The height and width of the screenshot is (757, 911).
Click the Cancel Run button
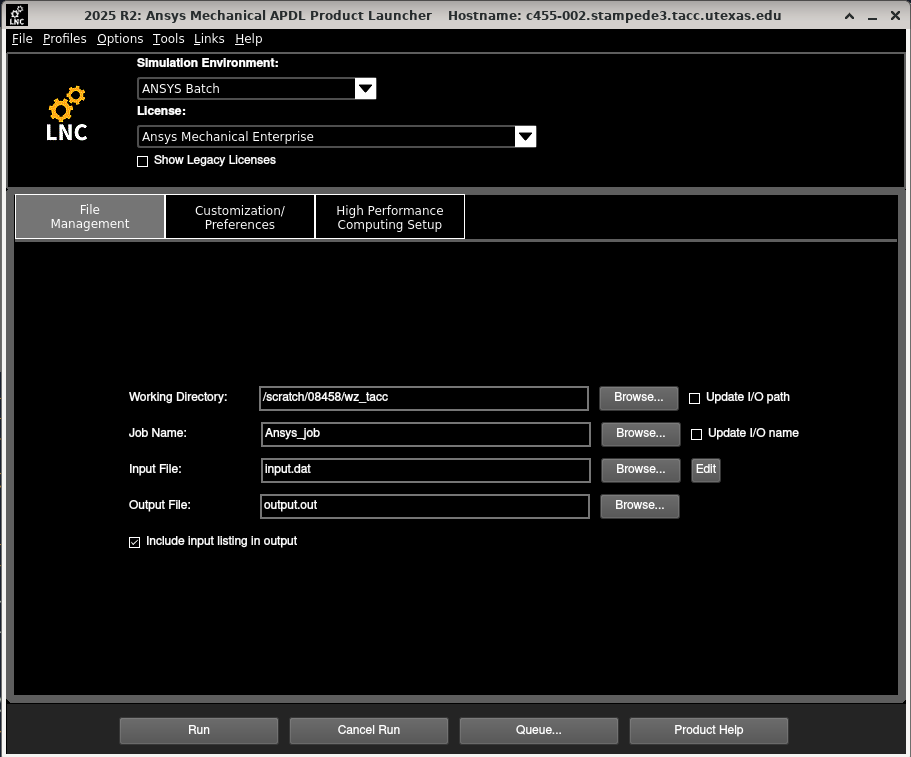369,731
